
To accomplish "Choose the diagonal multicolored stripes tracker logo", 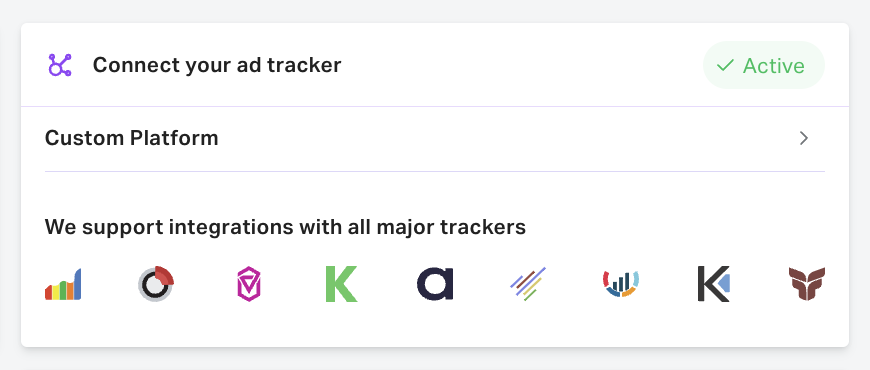I will pos(528,283).
